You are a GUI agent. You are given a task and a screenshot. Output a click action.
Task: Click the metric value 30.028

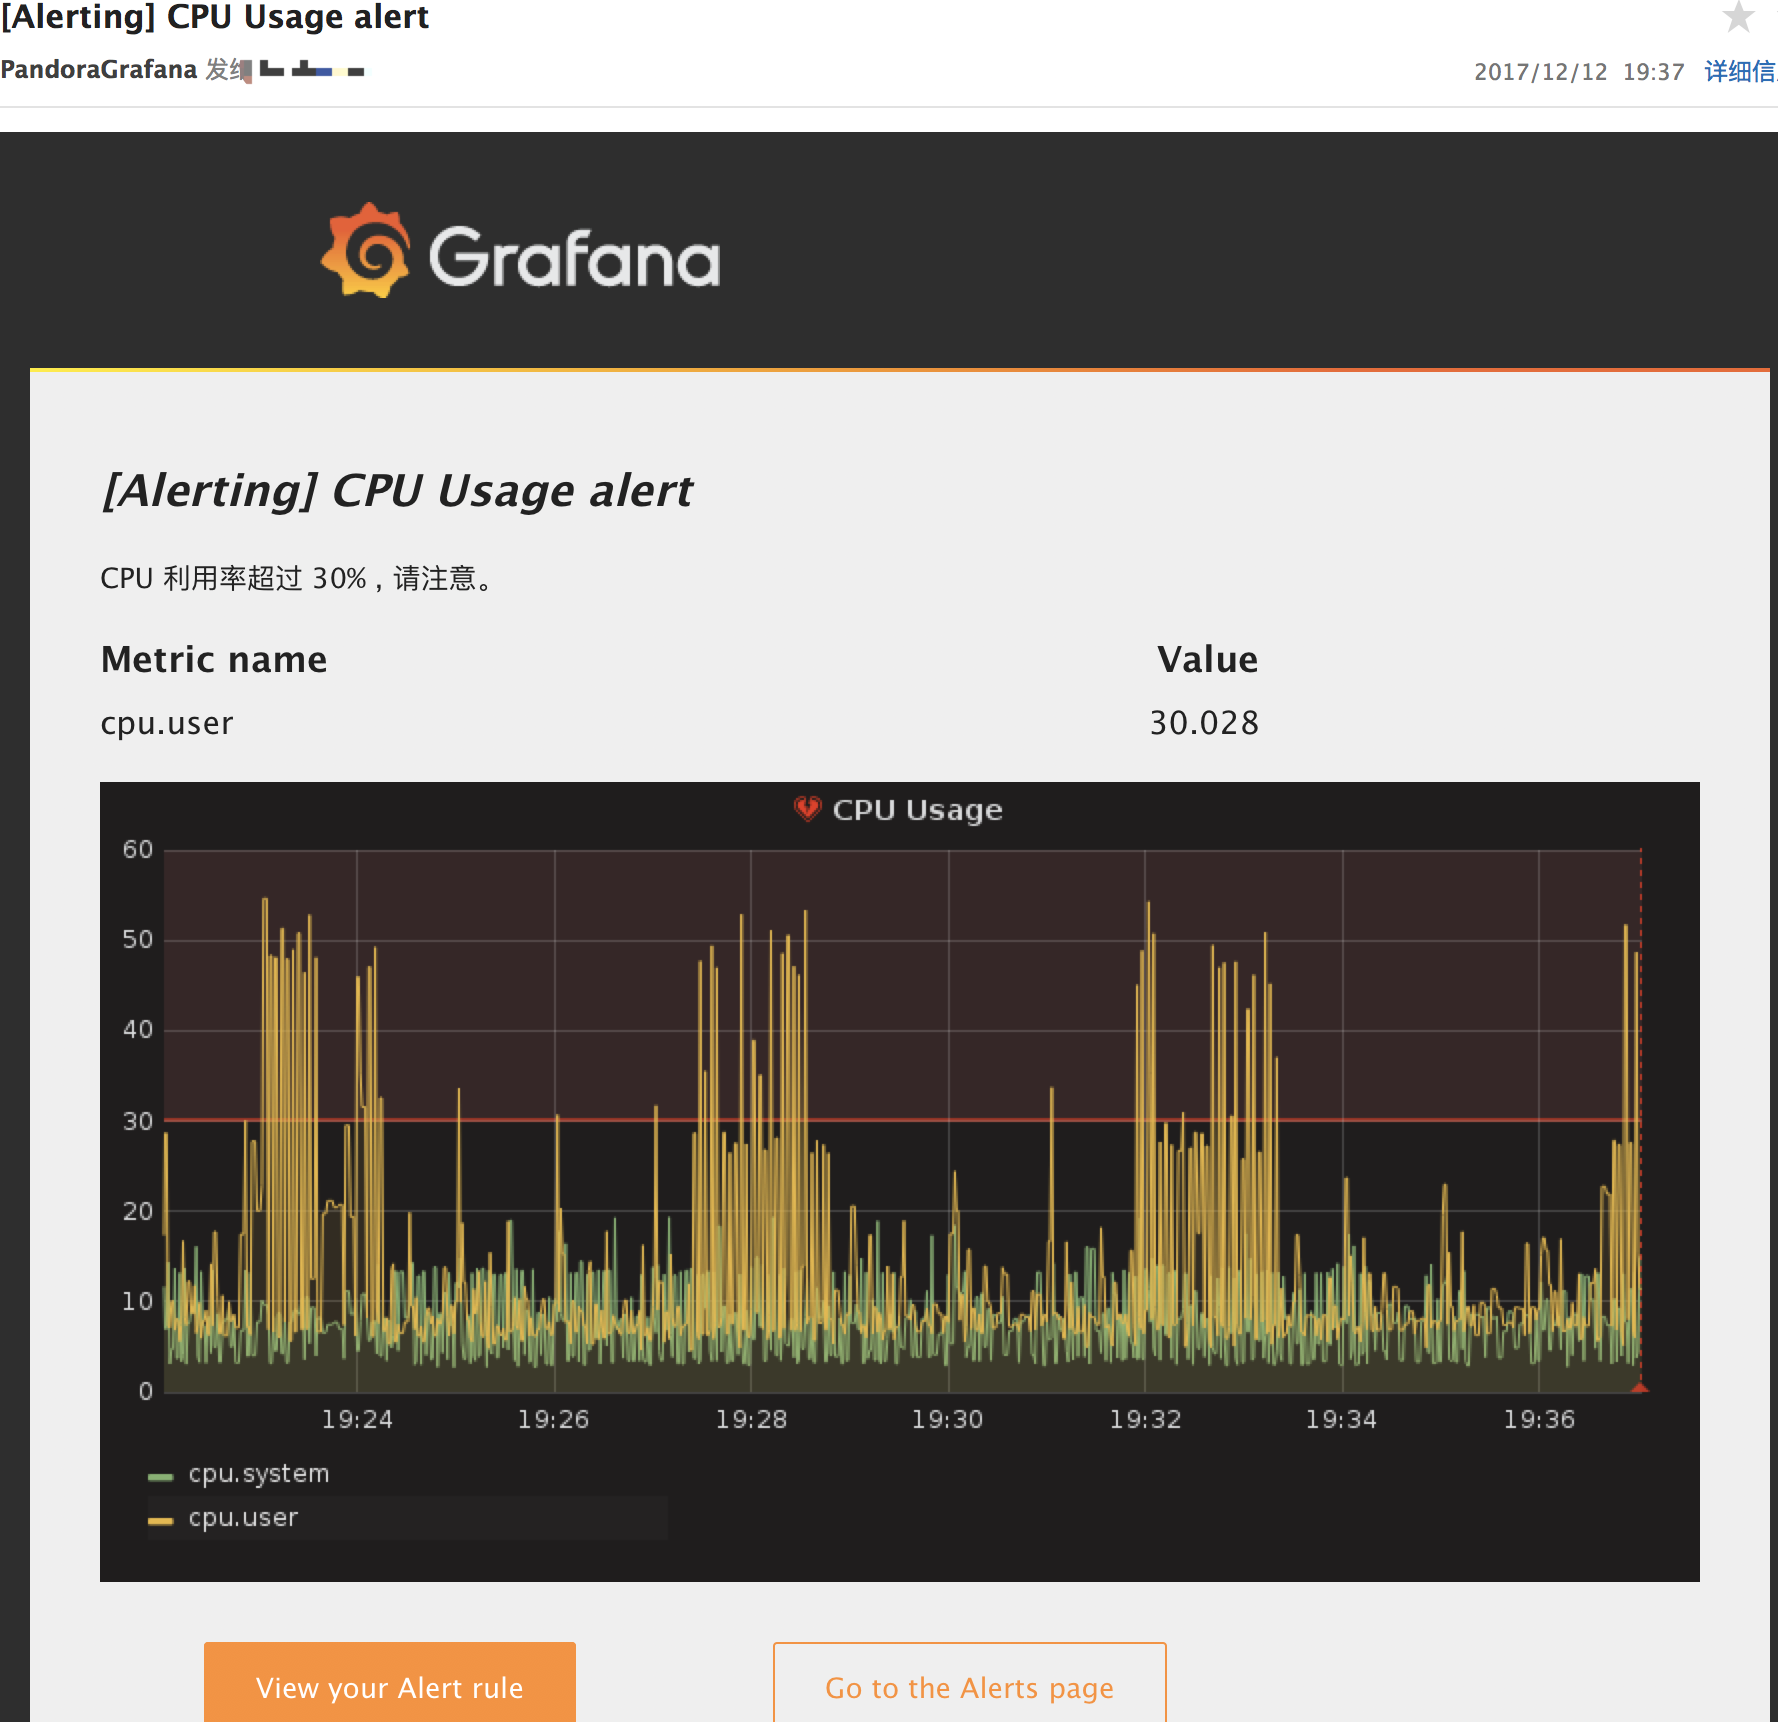(1204, 723)
